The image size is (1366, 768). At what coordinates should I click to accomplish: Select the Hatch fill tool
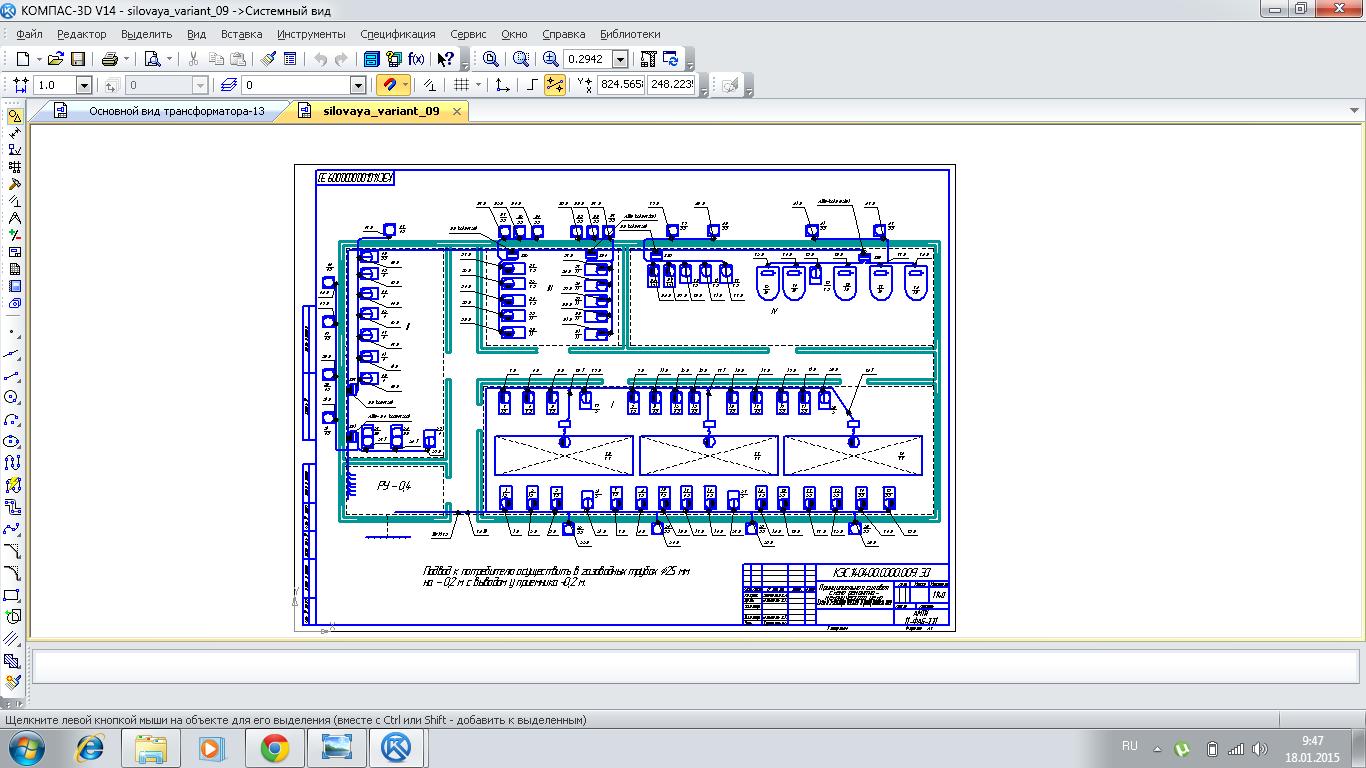(13, 661)
